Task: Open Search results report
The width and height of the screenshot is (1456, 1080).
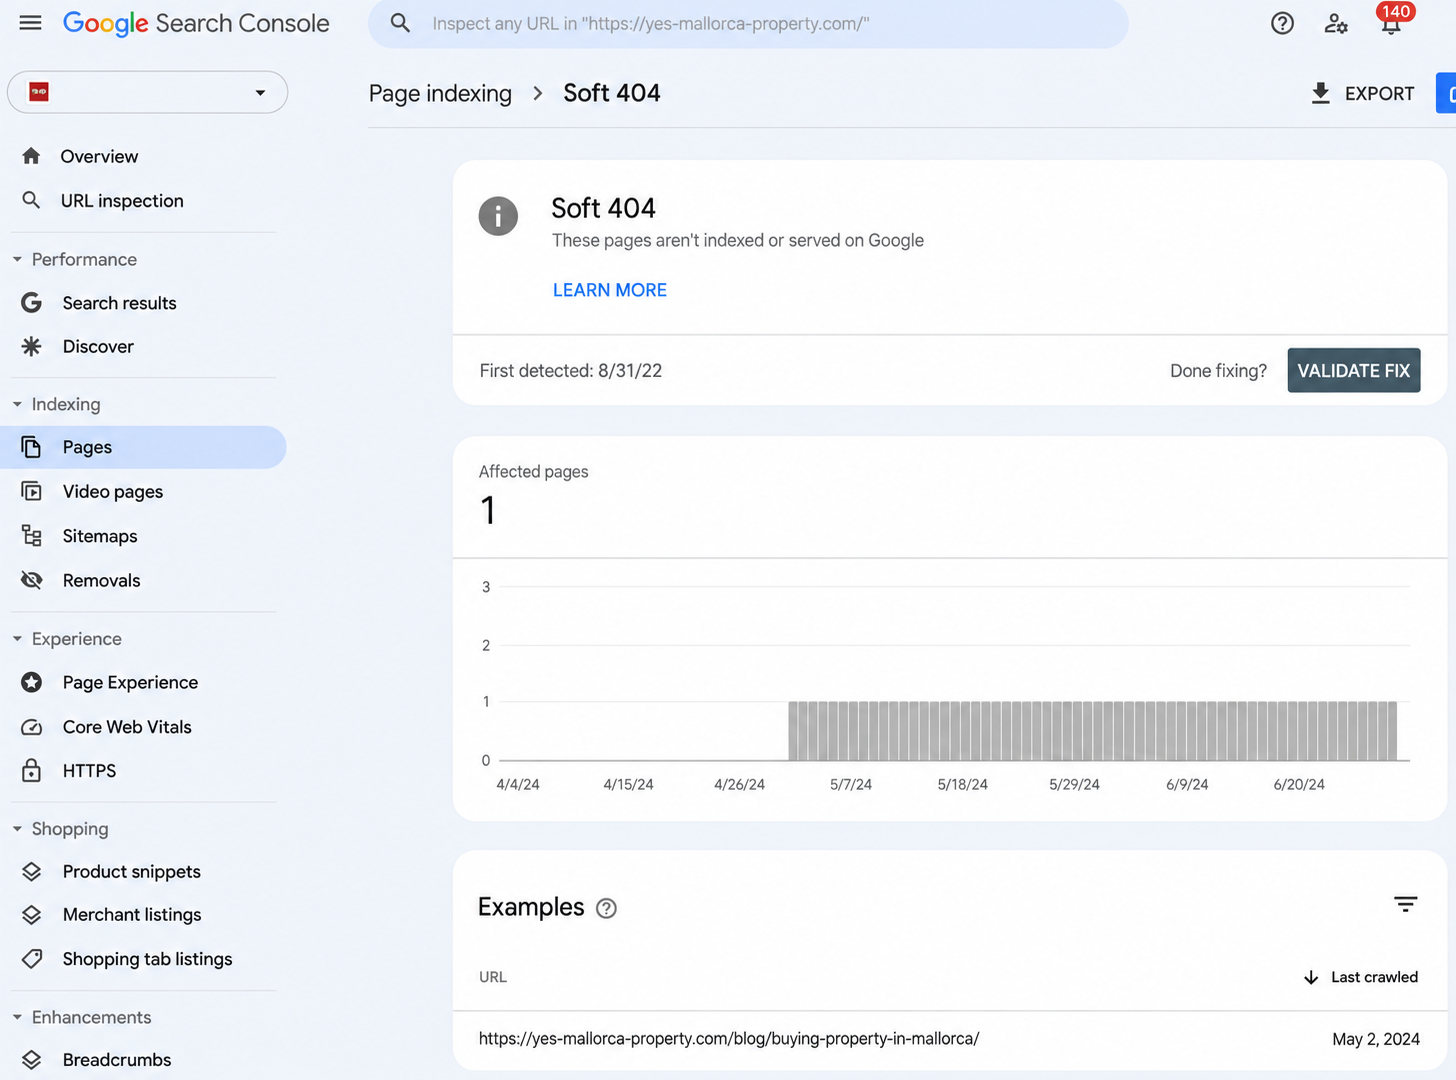Action: (119, 302)
